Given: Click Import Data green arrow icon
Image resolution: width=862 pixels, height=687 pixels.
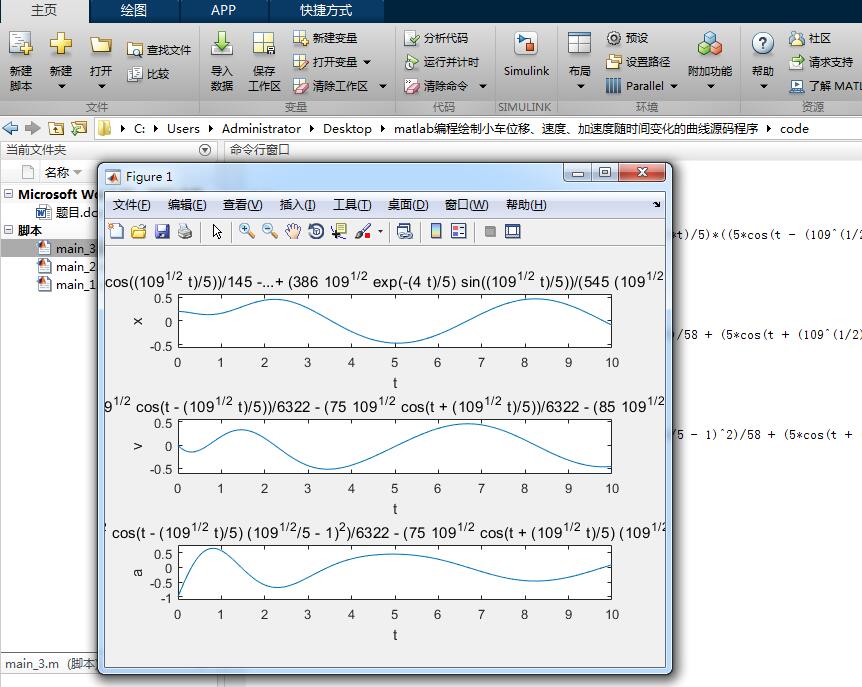Looking at the screenshot, I should tap(222, 43).
